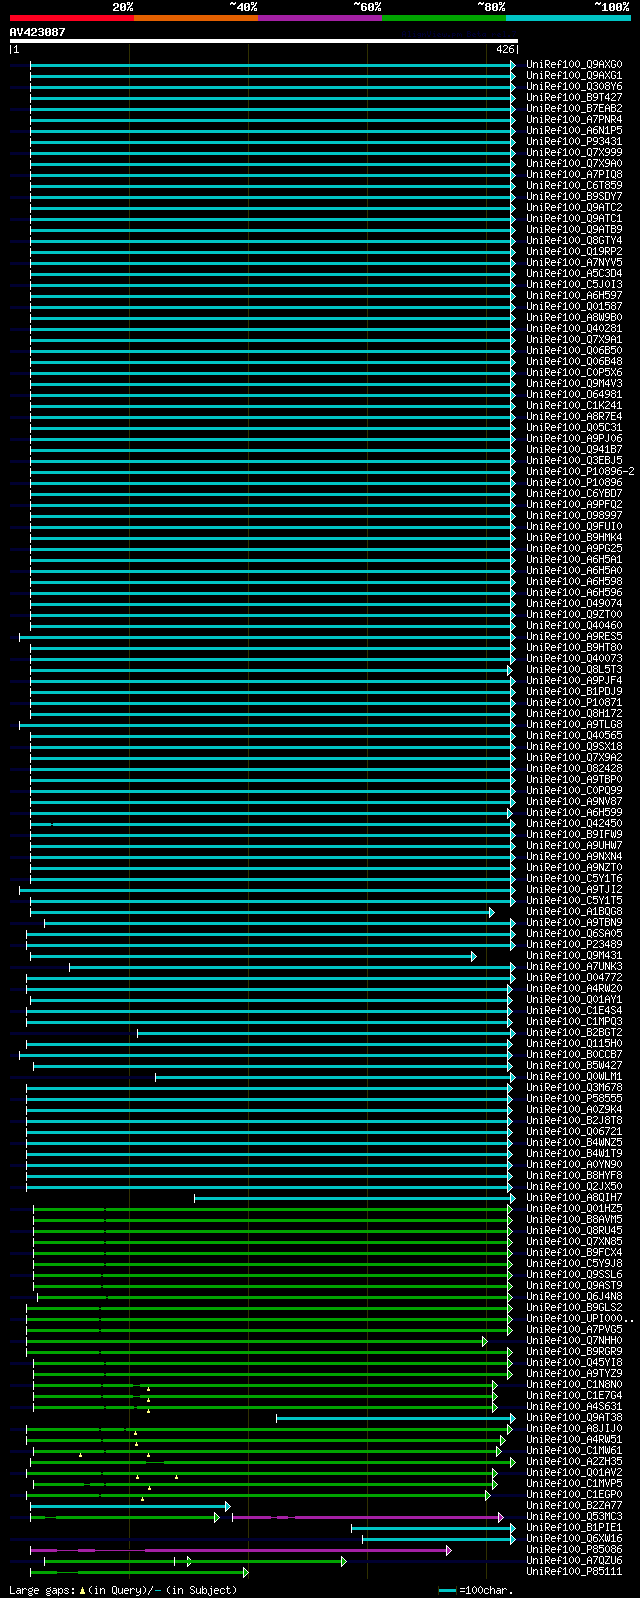Click the label UniRef100_B9HMK4
Viewport: 640px width, 1598px height.
(x=574, y=538)
